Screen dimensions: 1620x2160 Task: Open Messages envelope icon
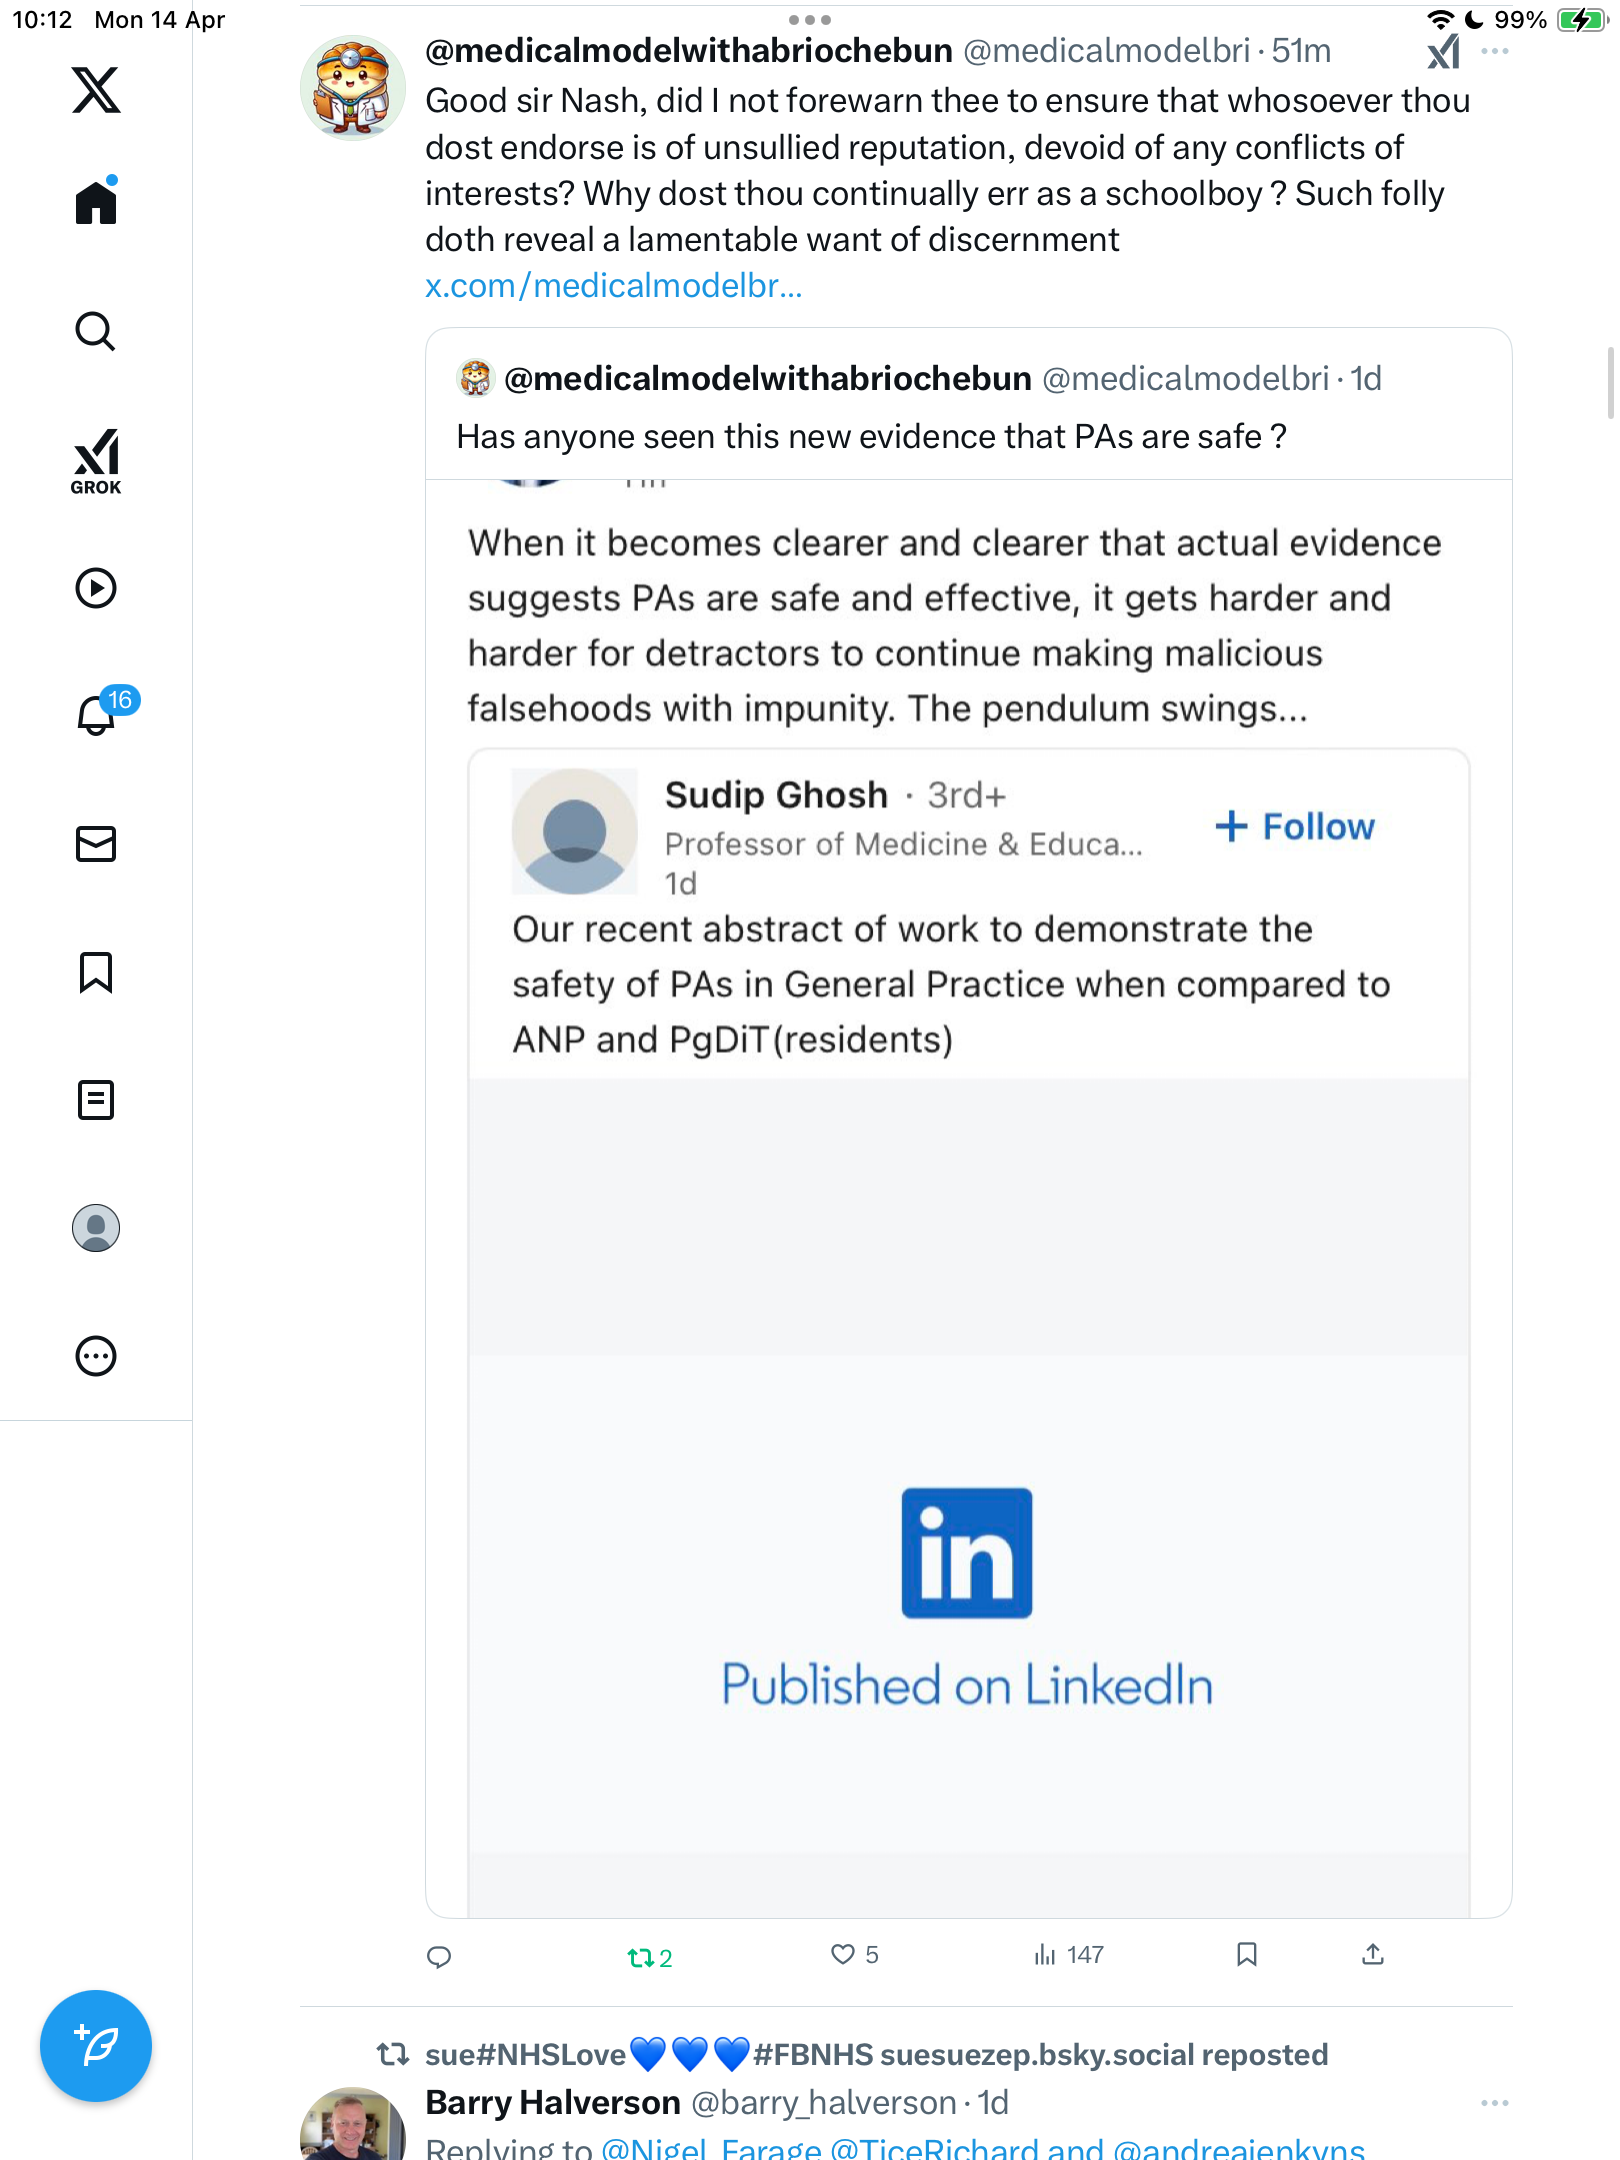96,844
